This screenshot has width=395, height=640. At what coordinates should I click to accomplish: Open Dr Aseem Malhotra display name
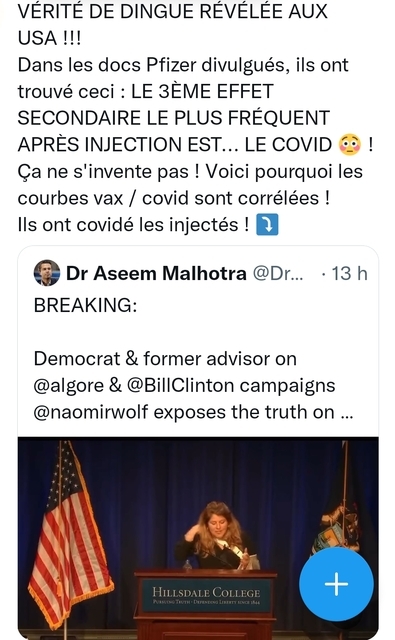coord(156,273)
